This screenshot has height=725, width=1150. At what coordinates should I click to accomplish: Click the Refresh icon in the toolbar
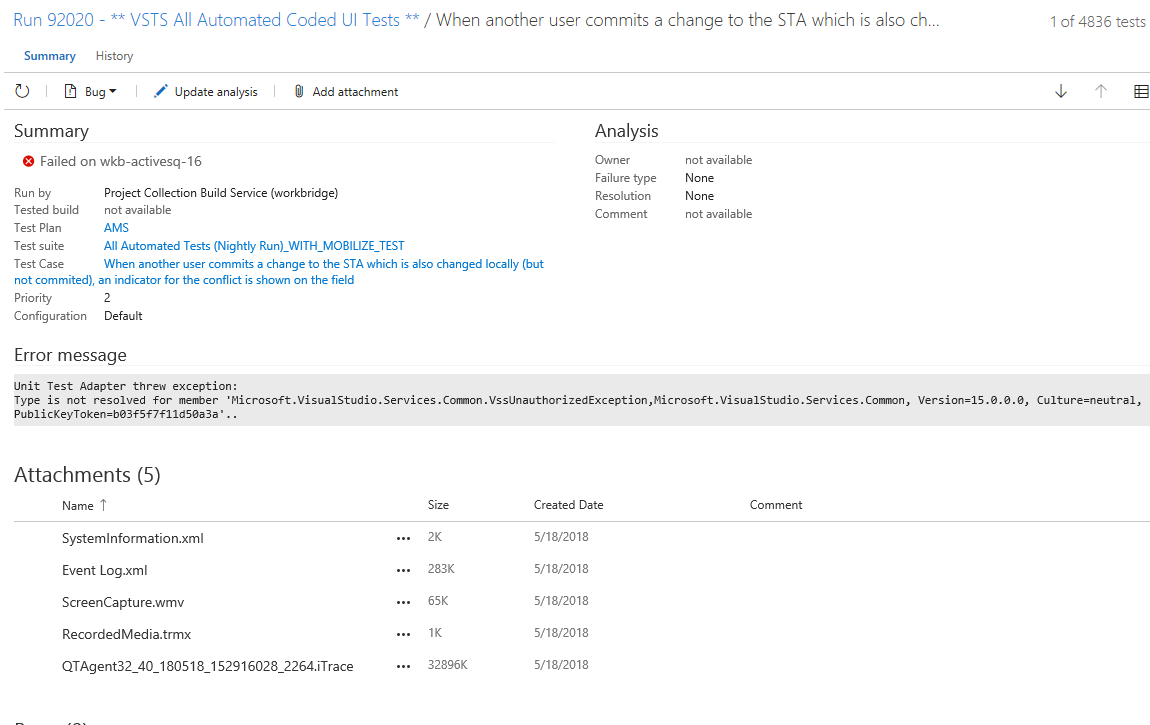point(22,90)
